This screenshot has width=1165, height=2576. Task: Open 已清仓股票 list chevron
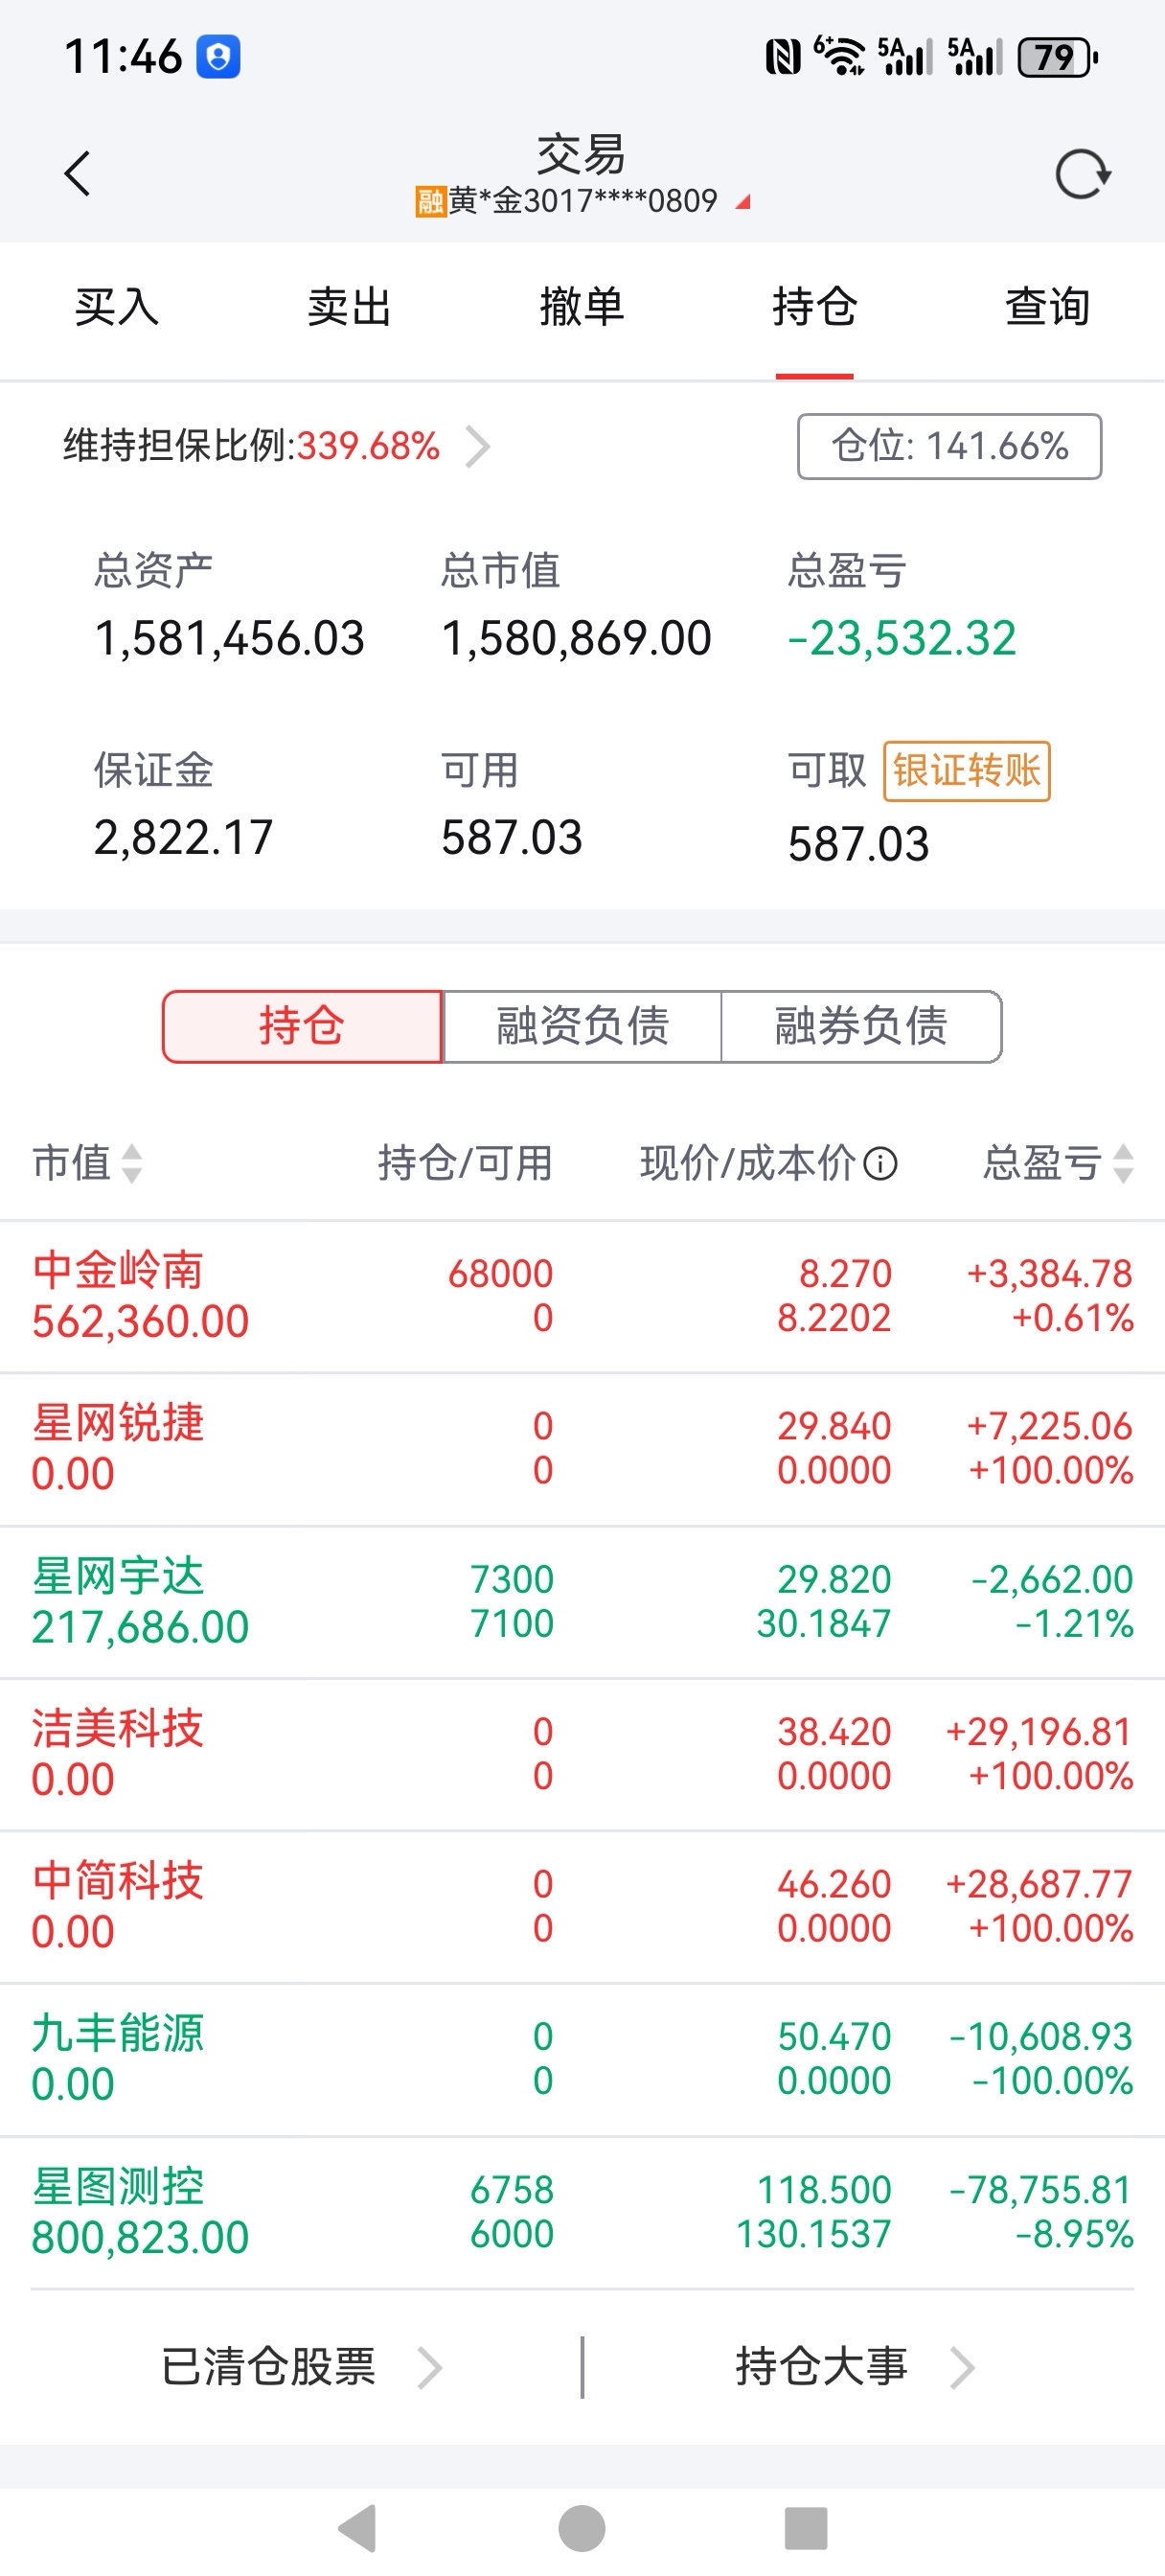[429, 2367]
